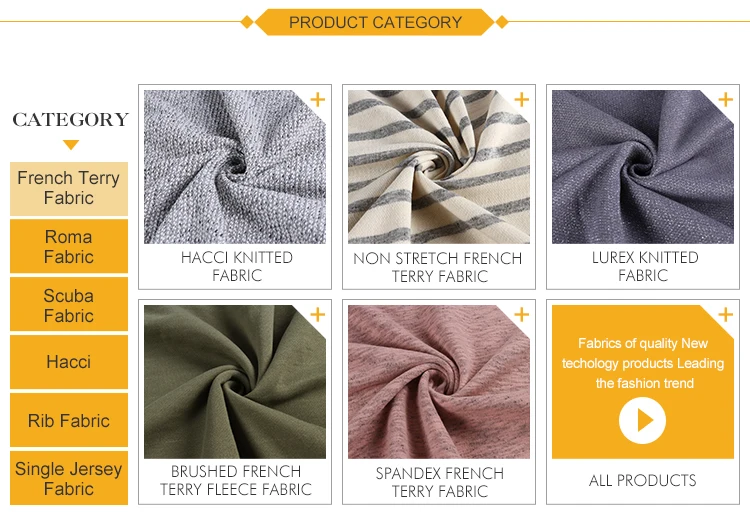Click plus icon on Spandex French Terry card
This screenshot has height=527, width=750.
coord(521,315)
